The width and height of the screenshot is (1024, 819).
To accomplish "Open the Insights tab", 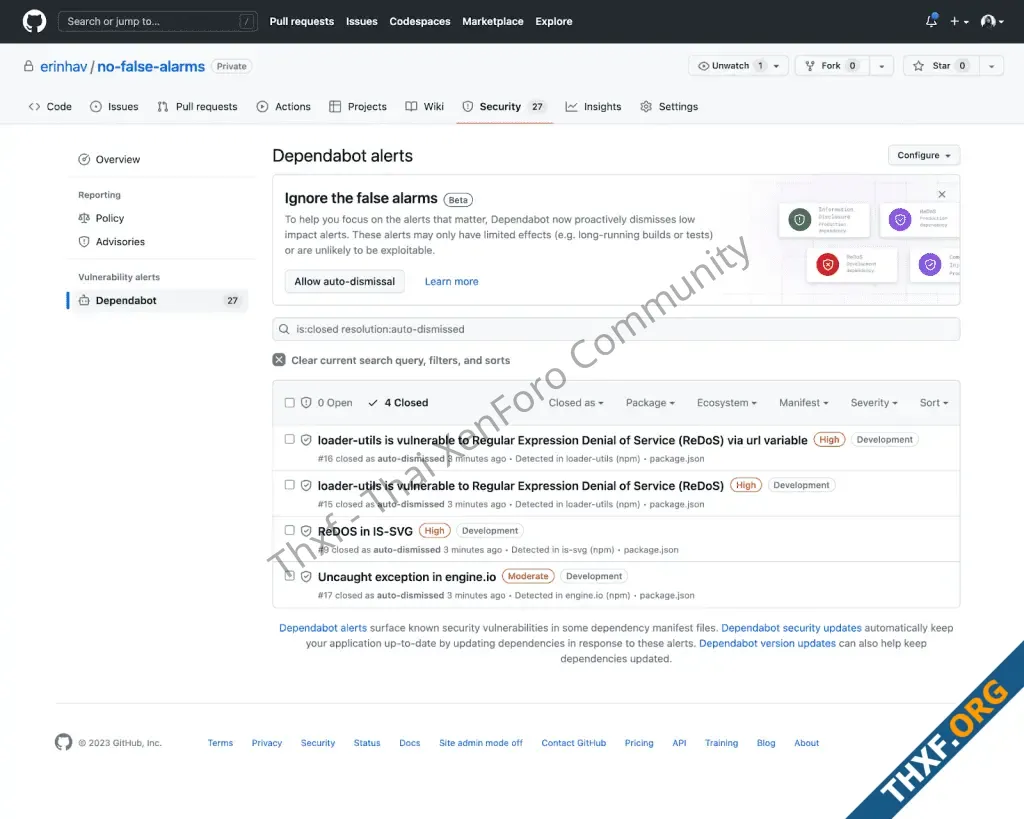I will click(594, 106).
